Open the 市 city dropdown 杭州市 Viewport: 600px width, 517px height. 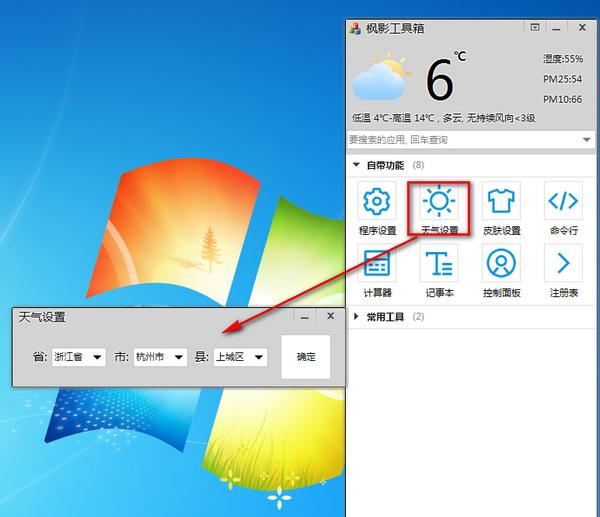[160, 357]
